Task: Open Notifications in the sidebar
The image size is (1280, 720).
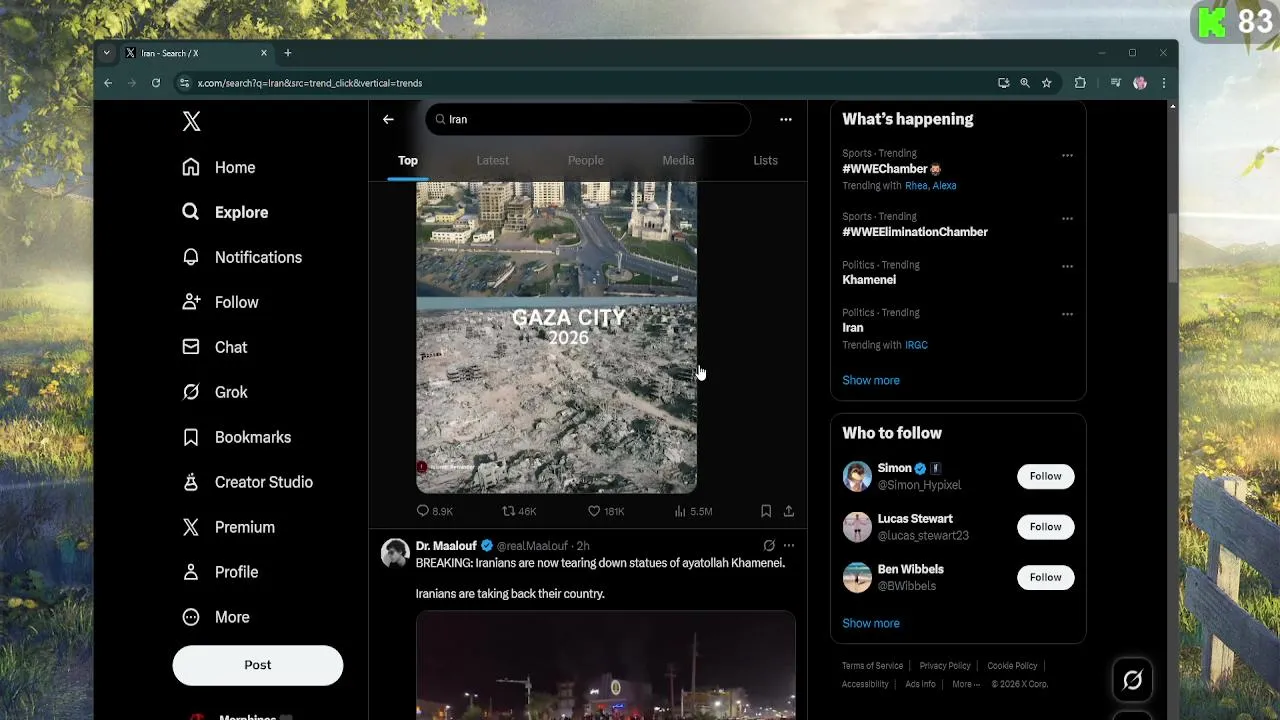Action: (242, 257)
